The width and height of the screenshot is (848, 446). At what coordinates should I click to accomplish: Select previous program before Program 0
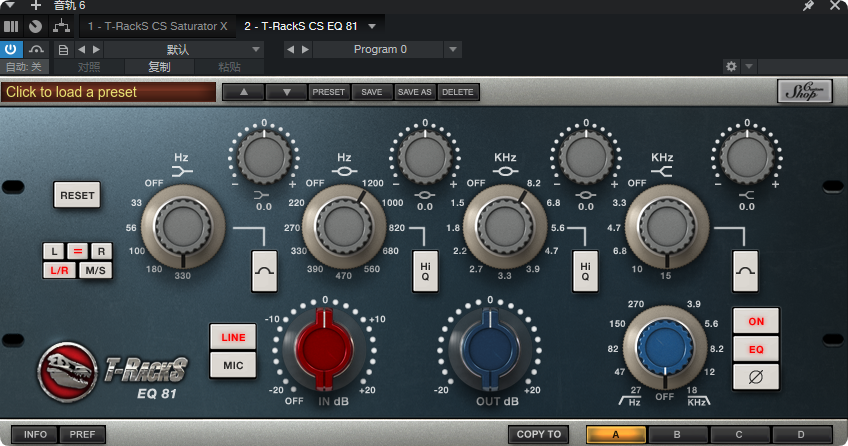(x=290, y=50)
